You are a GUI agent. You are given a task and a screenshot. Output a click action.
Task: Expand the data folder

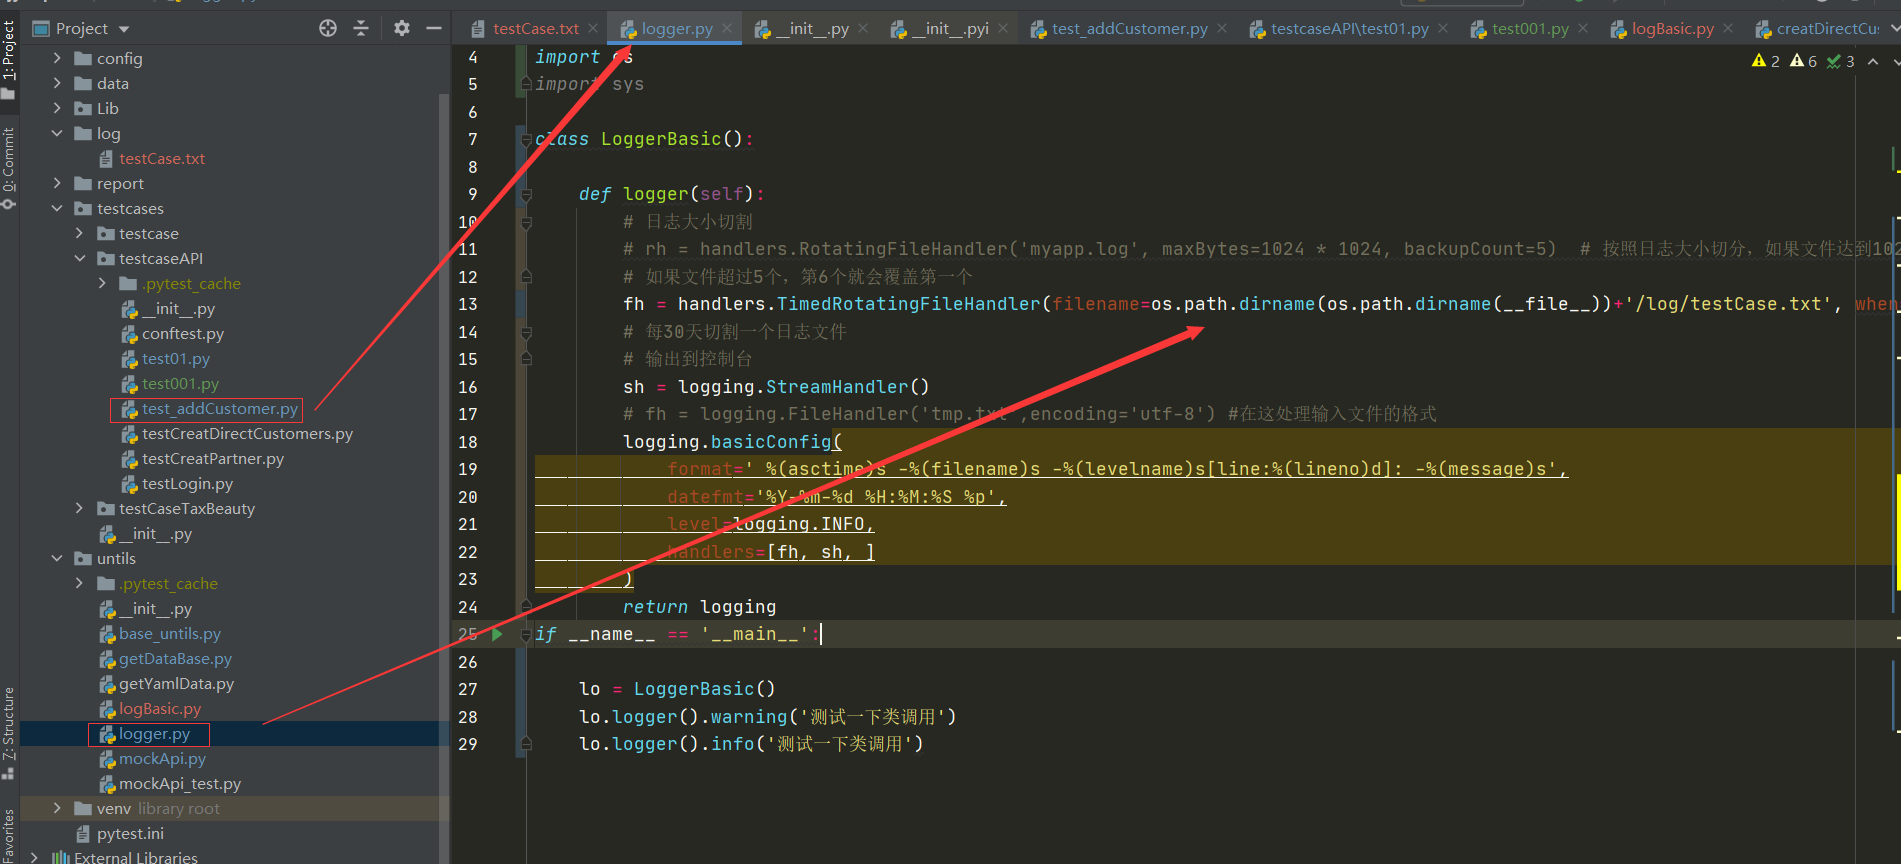(x=57, y=83)
